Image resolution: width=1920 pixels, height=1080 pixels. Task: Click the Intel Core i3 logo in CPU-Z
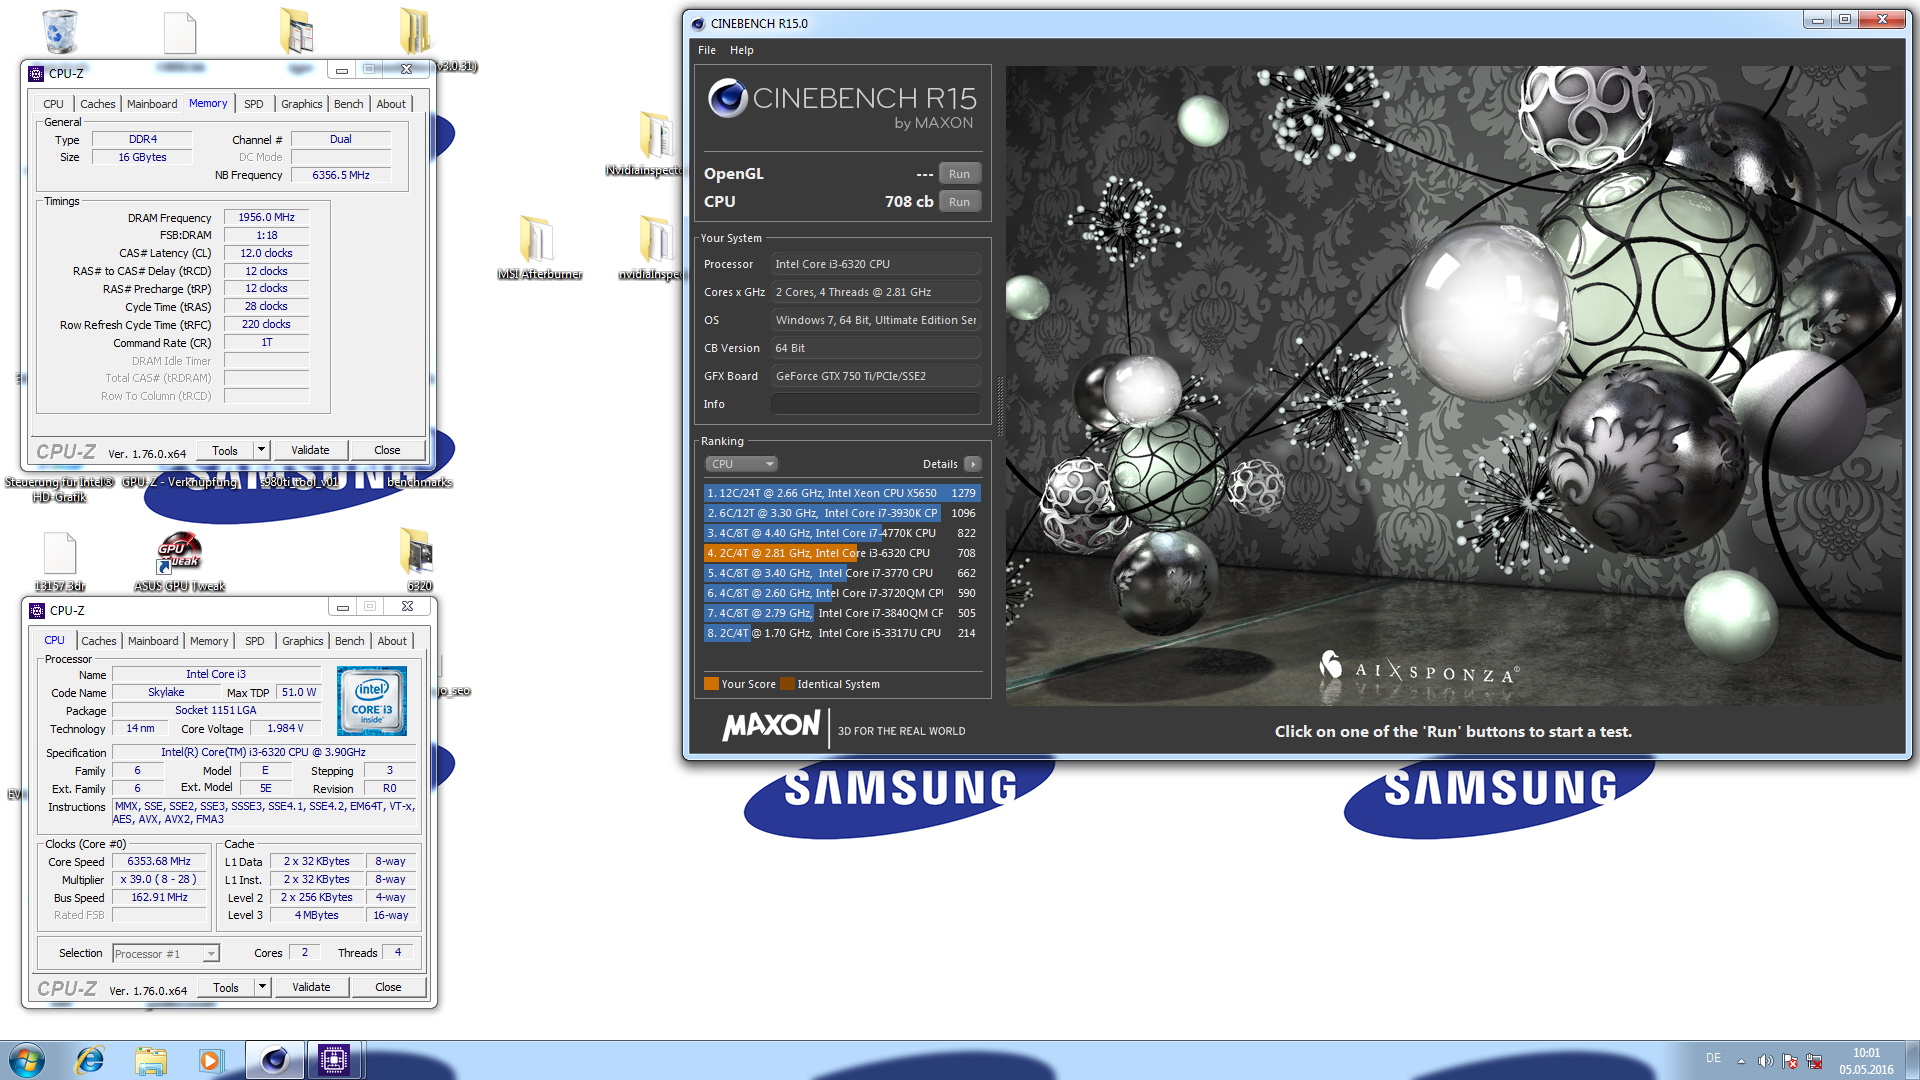coord(372,701)
